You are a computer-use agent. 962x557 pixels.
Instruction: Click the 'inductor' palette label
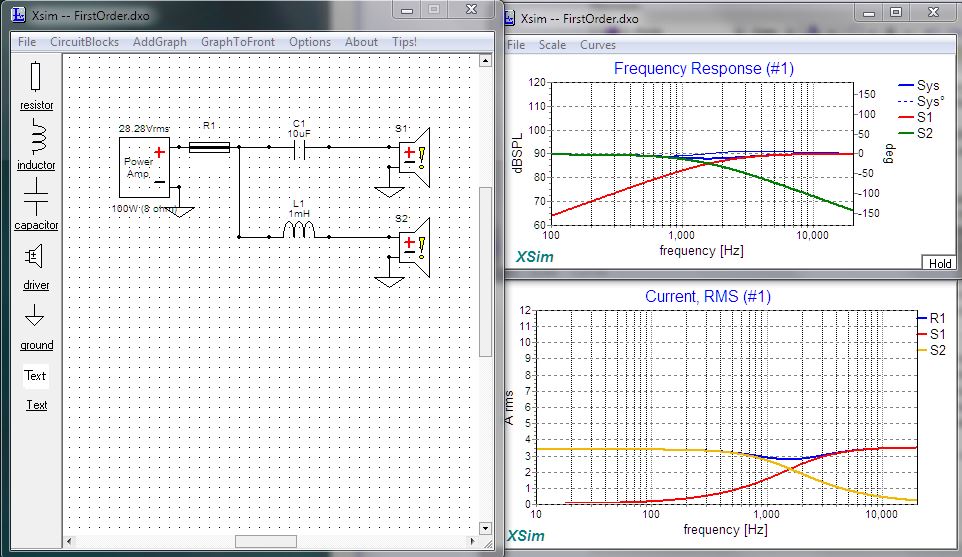point(36,165)
